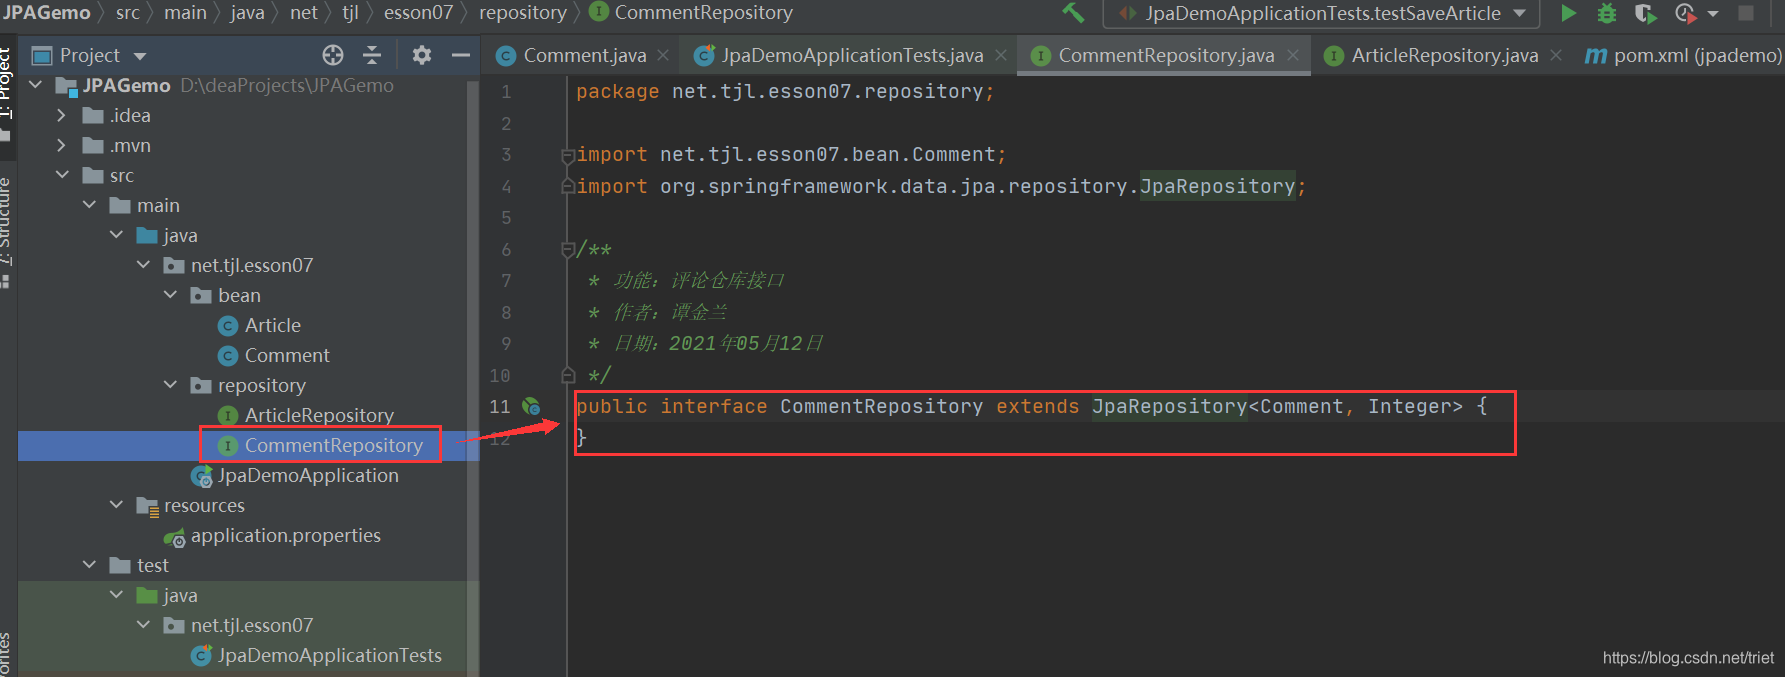1785x677 pixels.
Task: Run the selected test configuration
Action: [1569, 13]
